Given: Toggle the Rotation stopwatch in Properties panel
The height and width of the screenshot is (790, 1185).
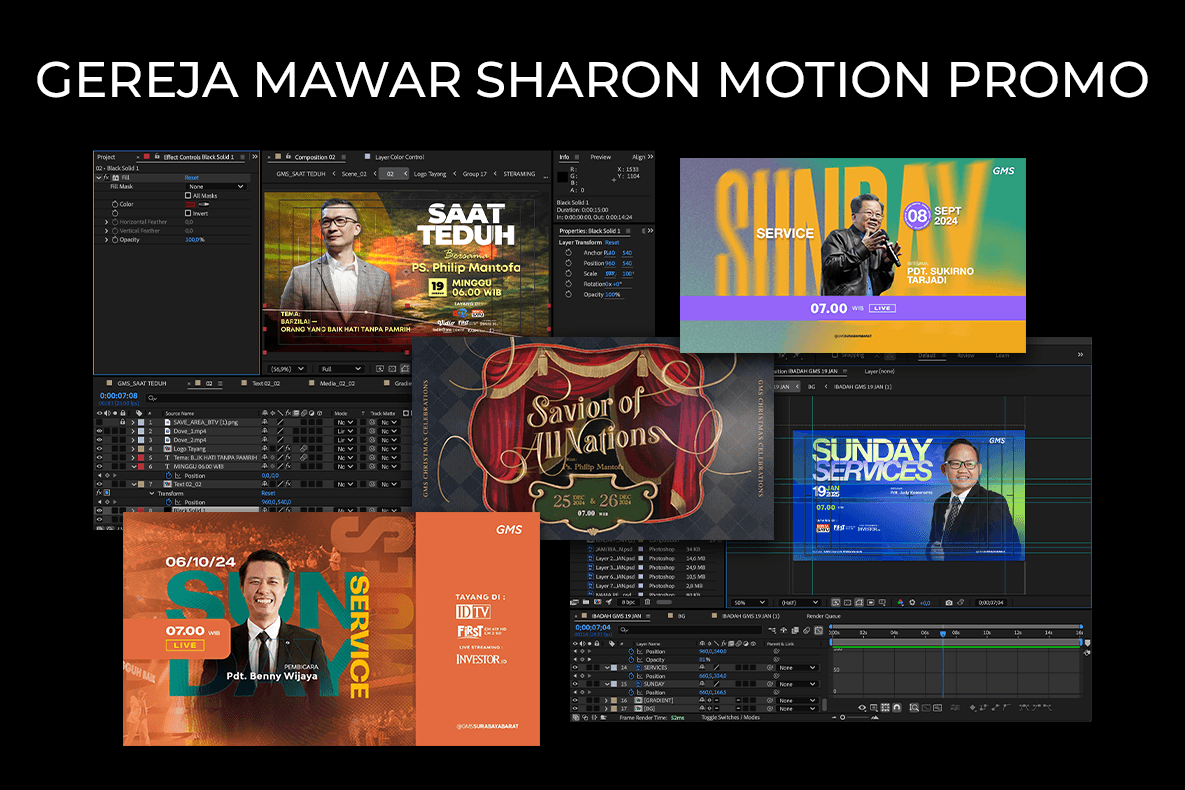Looking at the screenshot, I should [568, 284].
